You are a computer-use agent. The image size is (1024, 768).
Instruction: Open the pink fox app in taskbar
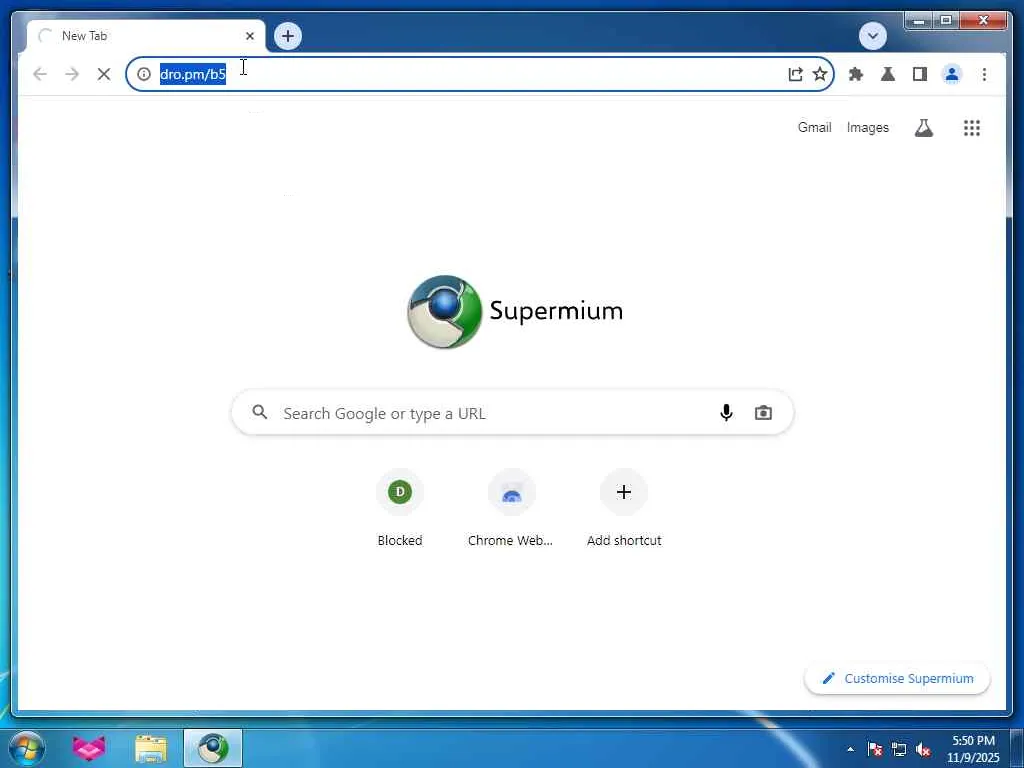(88, 748)
